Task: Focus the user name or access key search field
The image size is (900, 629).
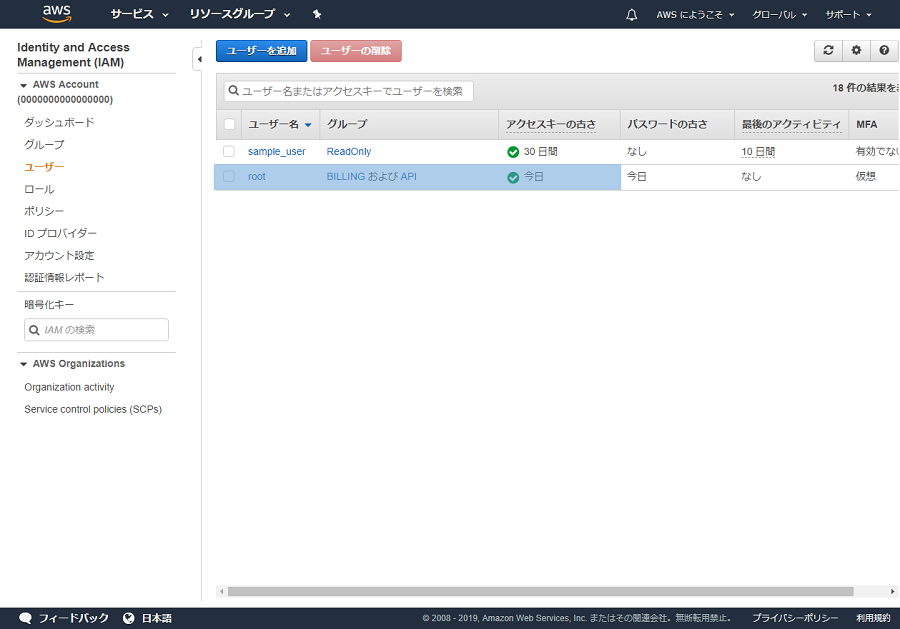Action: pos(348,91)
